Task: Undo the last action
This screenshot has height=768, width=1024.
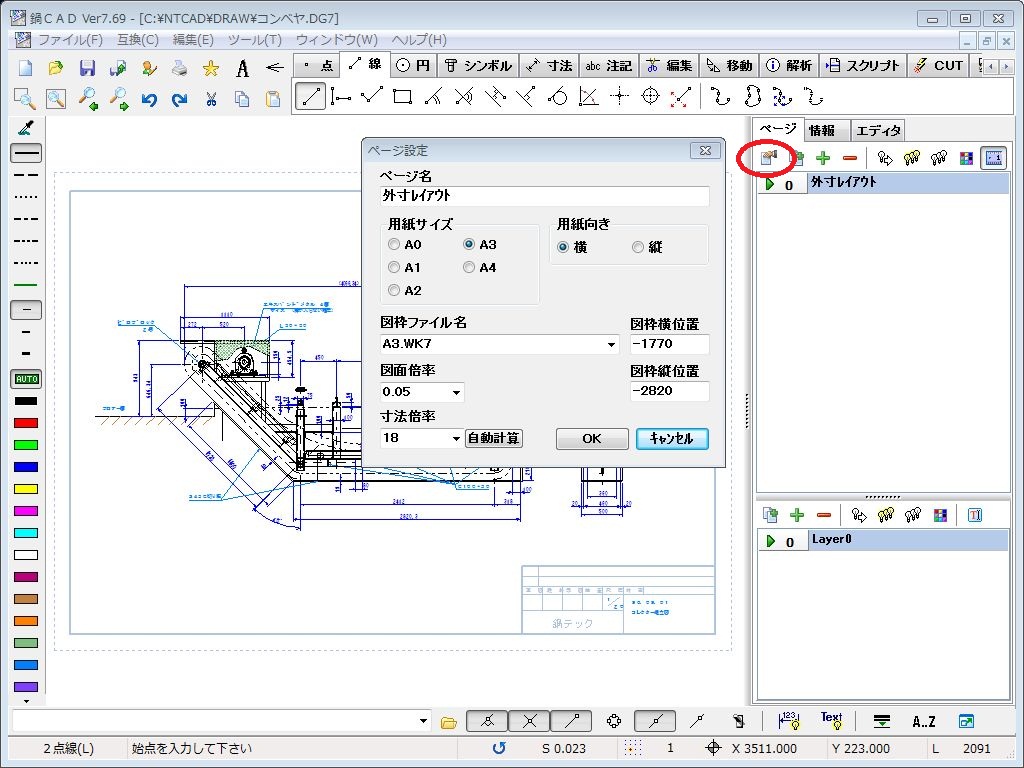Action: tap(149, 99)
